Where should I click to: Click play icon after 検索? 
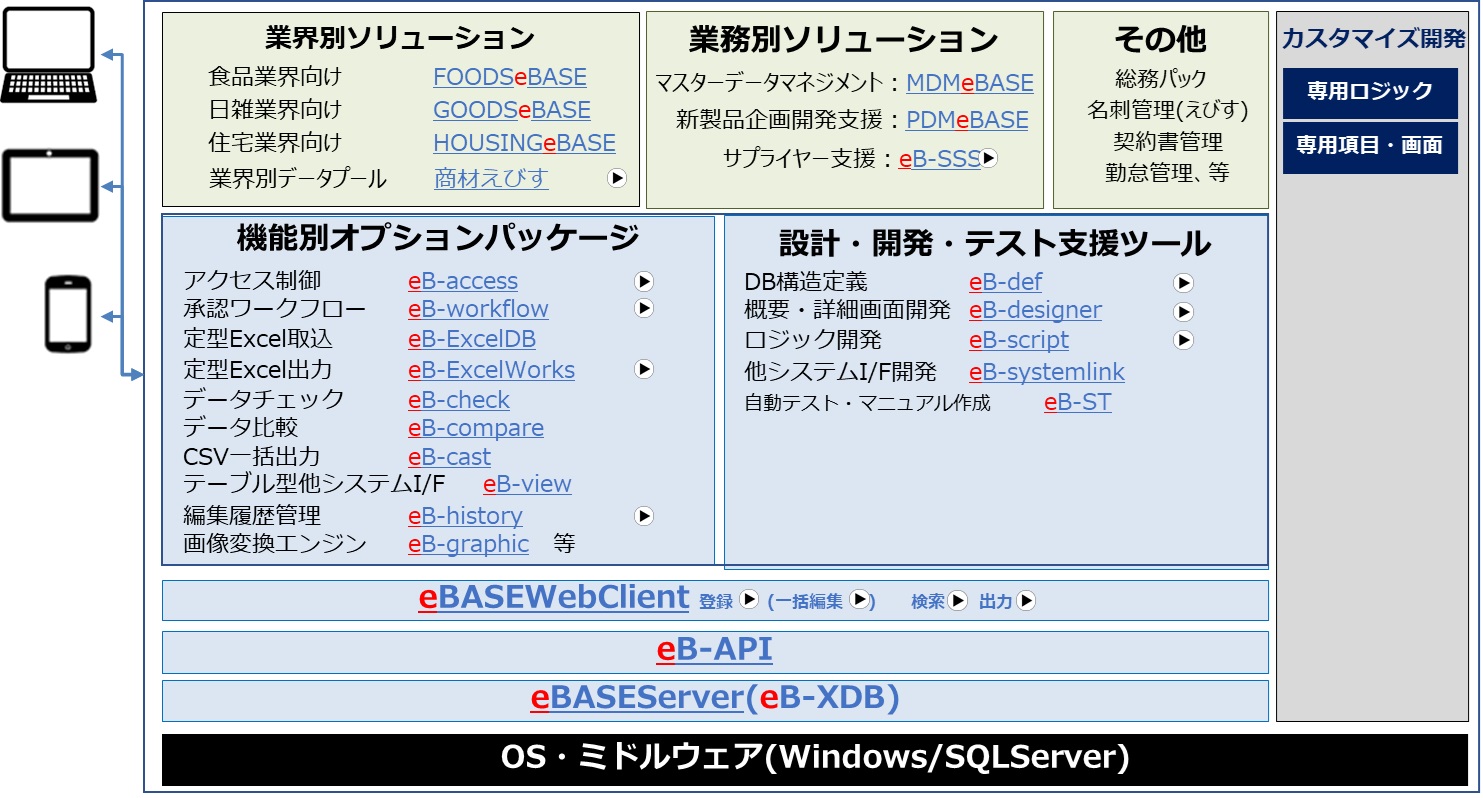coord(958,601)
